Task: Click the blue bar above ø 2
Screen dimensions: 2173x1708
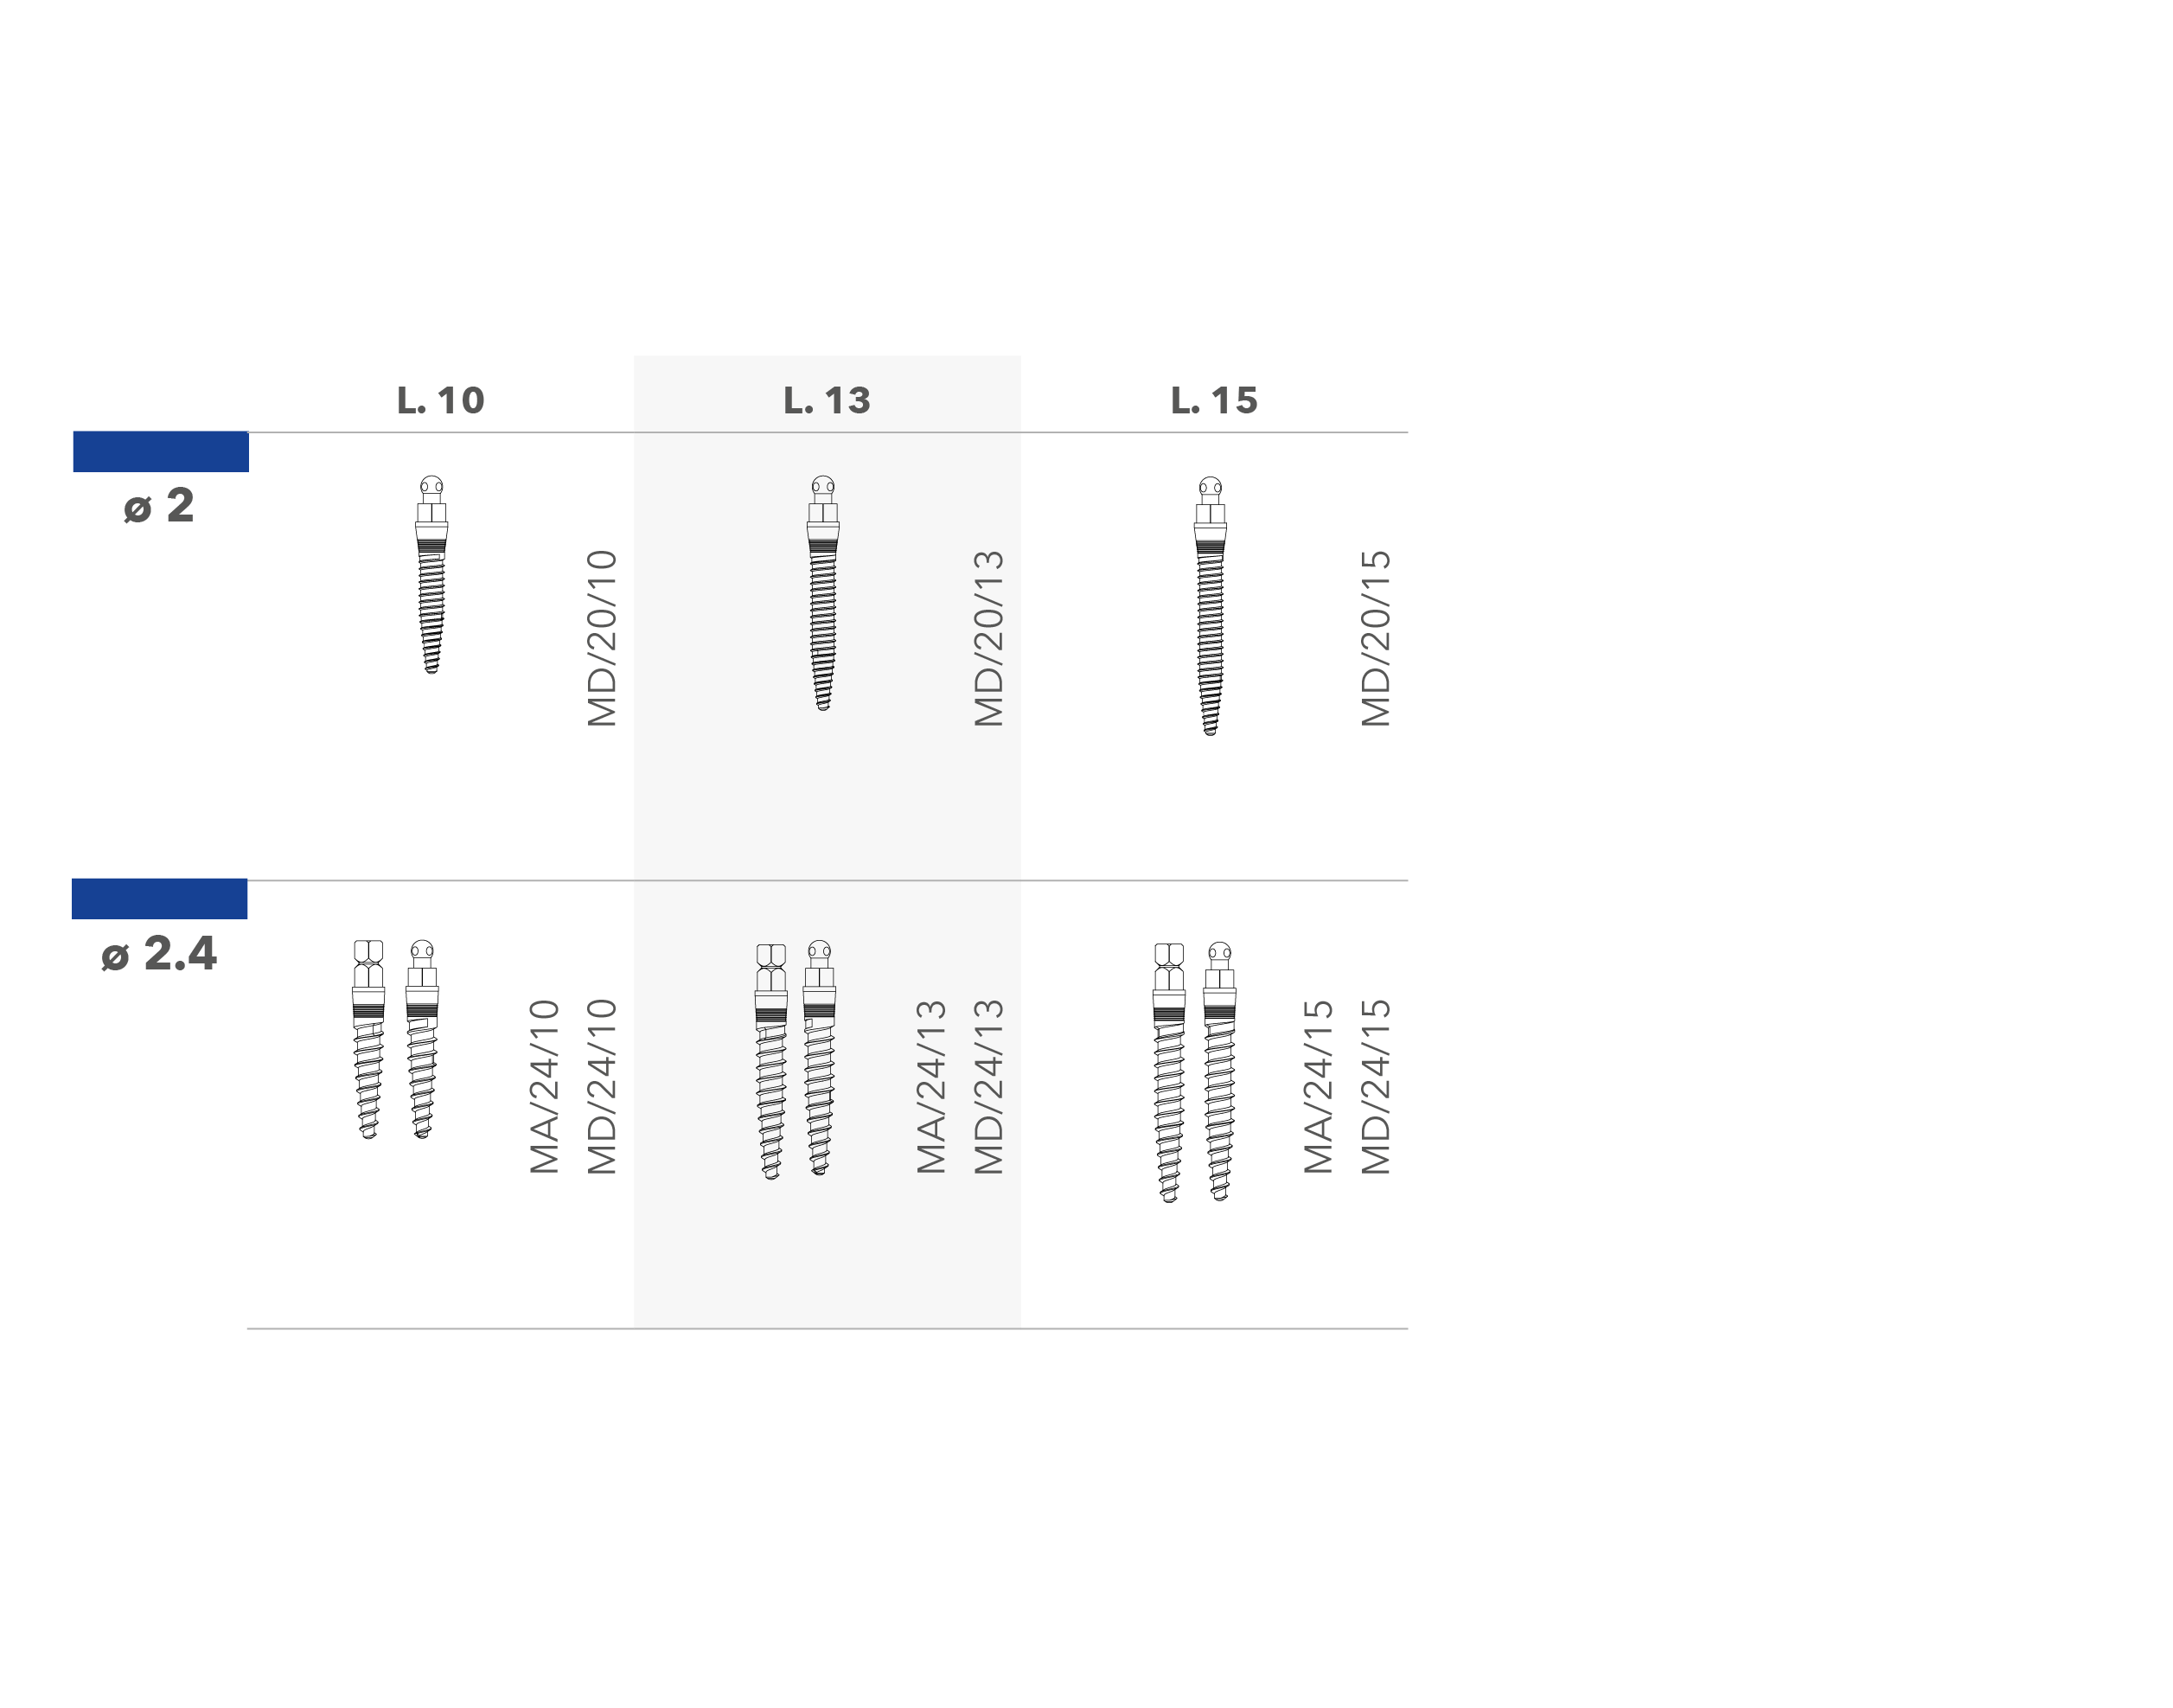Action: pos(161,451)
